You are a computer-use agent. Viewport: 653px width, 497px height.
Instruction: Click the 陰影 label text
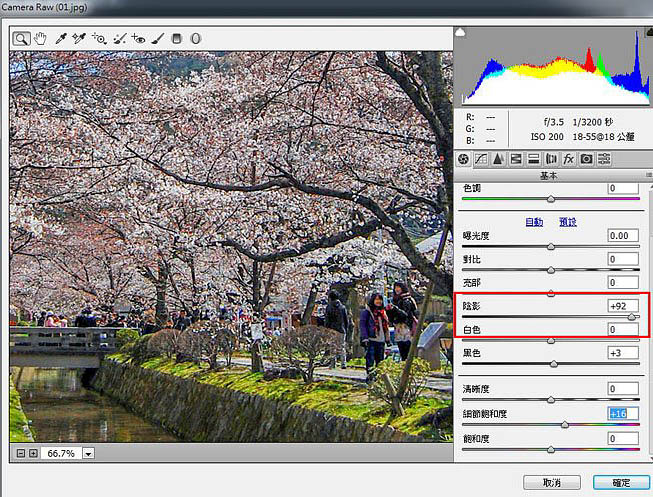(471, 306)
